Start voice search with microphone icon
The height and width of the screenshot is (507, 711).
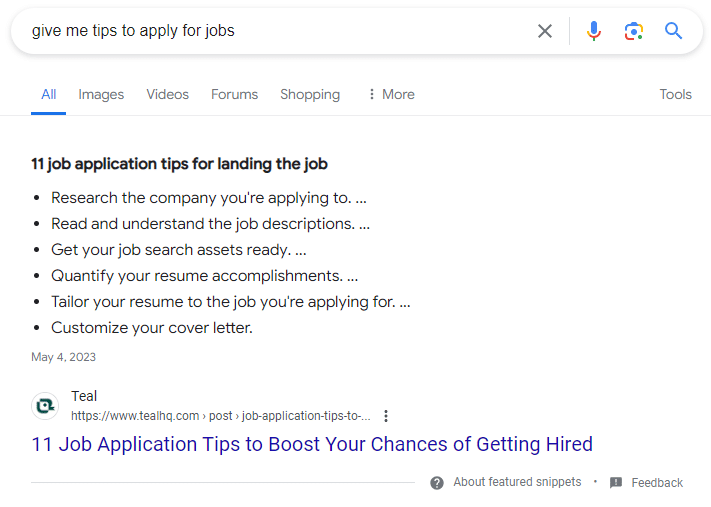(594, 31)
